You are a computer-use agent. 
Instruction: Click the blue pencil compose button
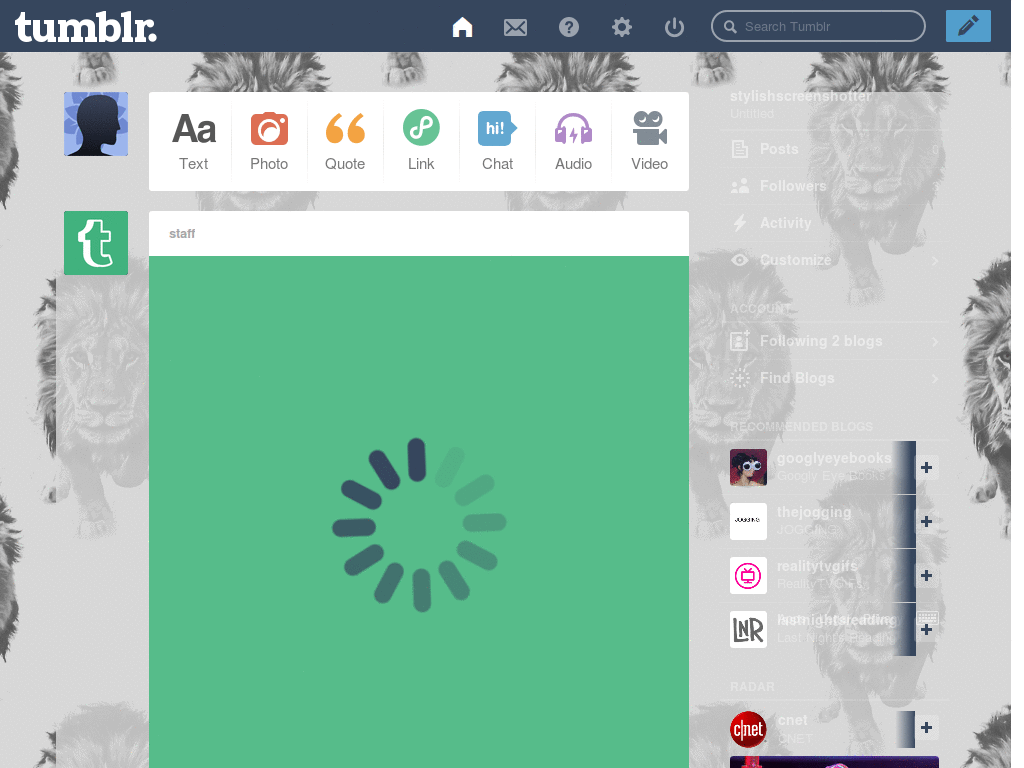click(x=968, y=26)
